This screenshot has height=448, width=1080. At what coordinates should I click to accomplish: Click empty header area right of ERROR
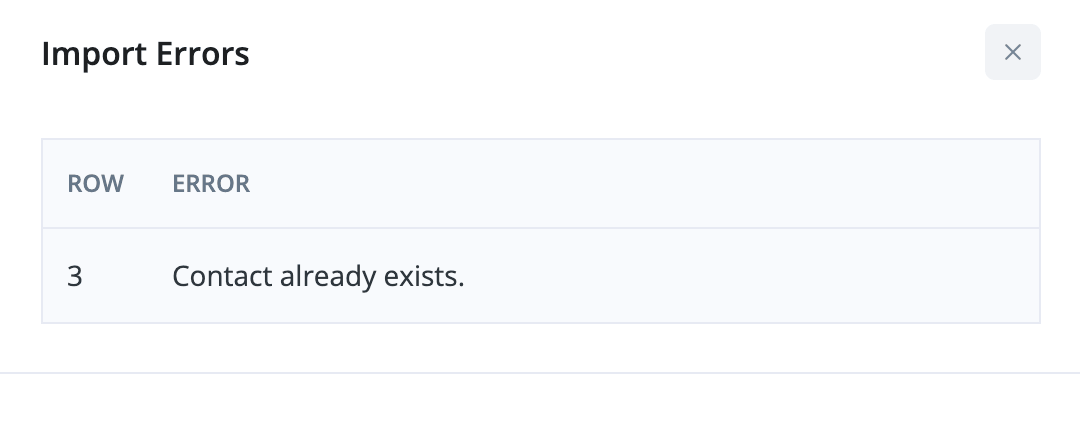(640, 184)
